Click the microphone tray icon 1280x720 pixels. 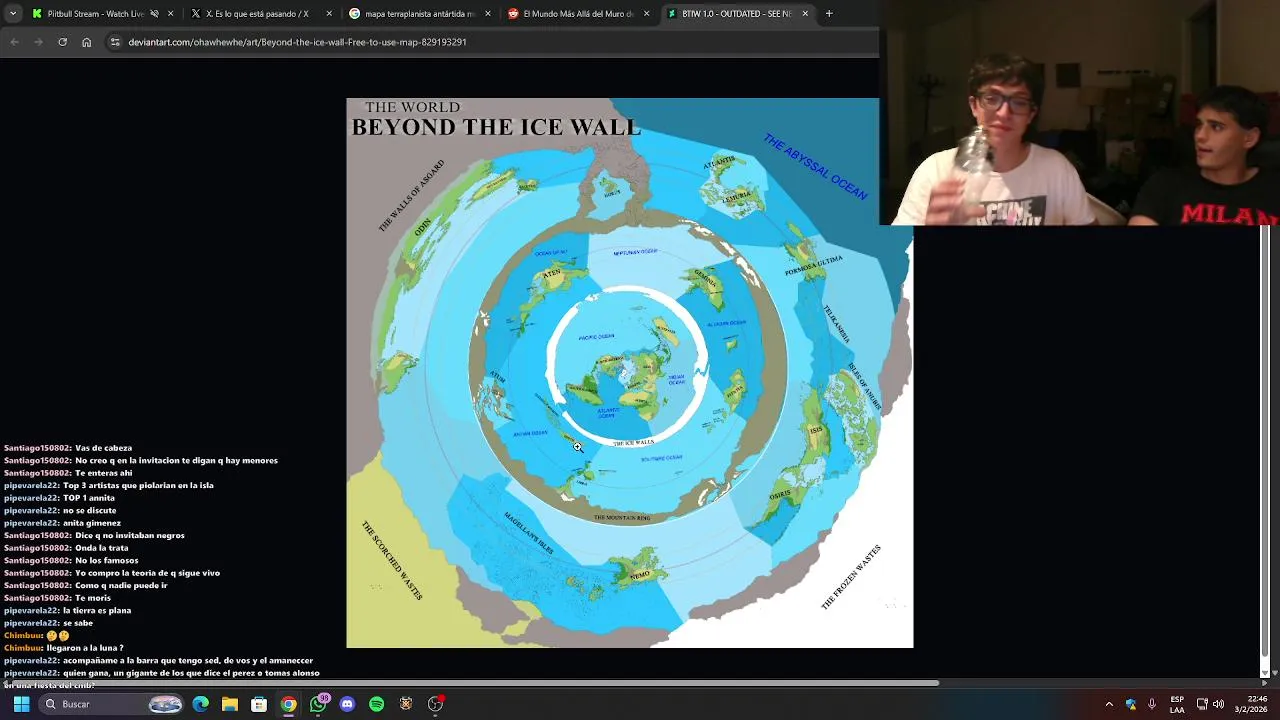click(x=1152, y=704)
